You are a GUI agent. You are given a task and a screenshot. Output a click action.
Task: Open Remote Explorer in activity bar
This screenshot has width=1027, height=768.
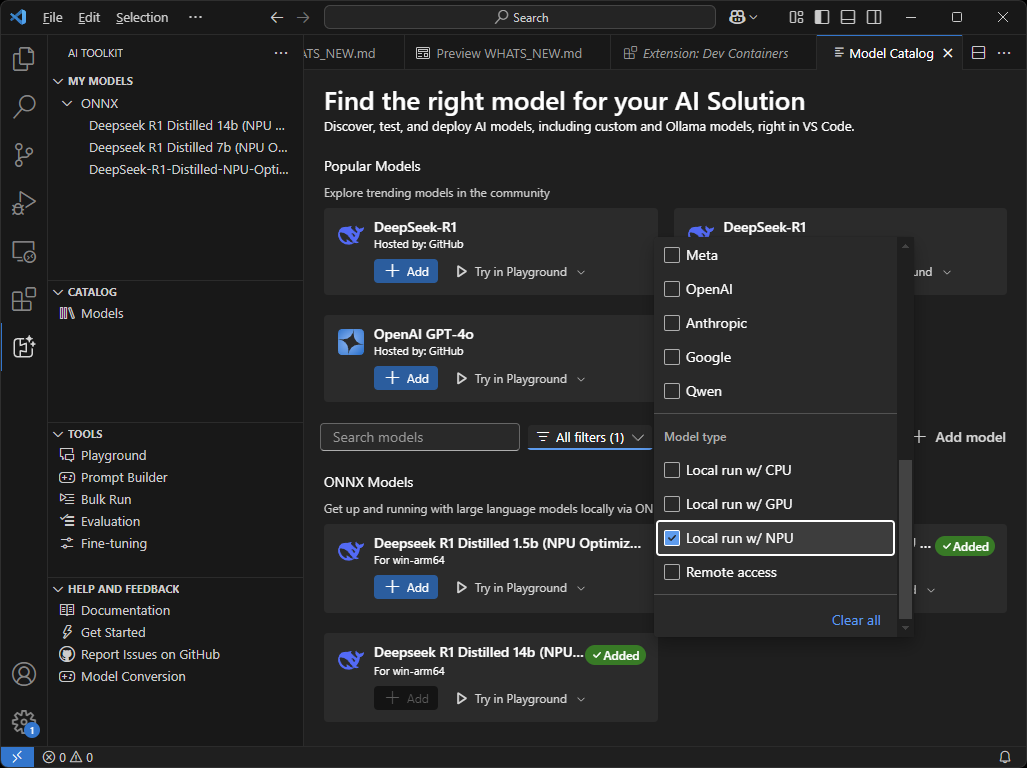23,252
